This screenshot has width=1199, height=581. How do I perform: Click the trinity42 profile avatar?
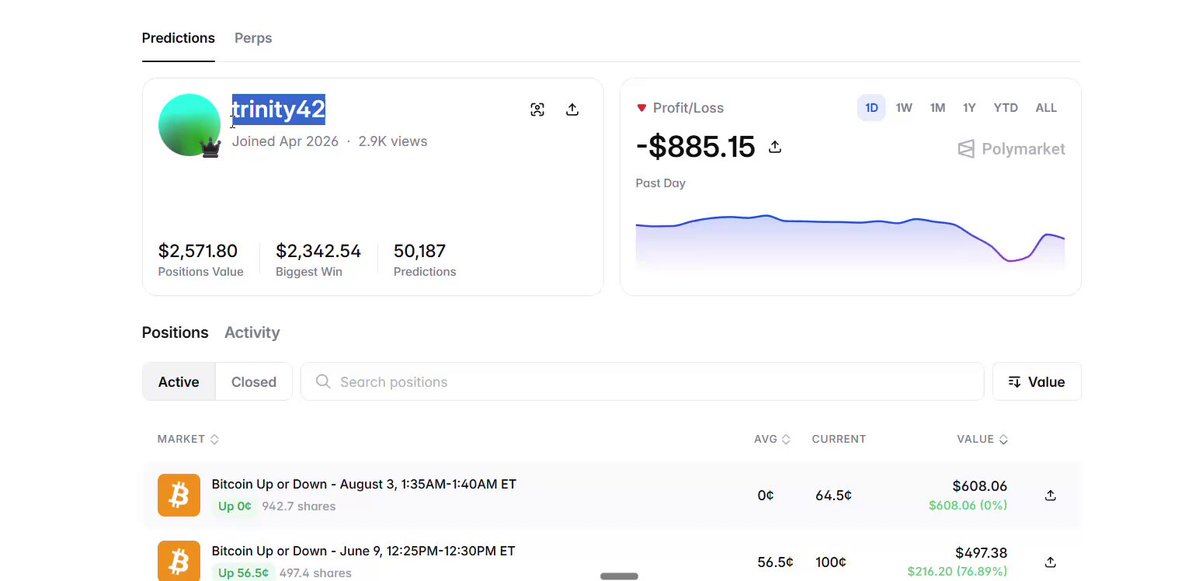click(190, 125)
